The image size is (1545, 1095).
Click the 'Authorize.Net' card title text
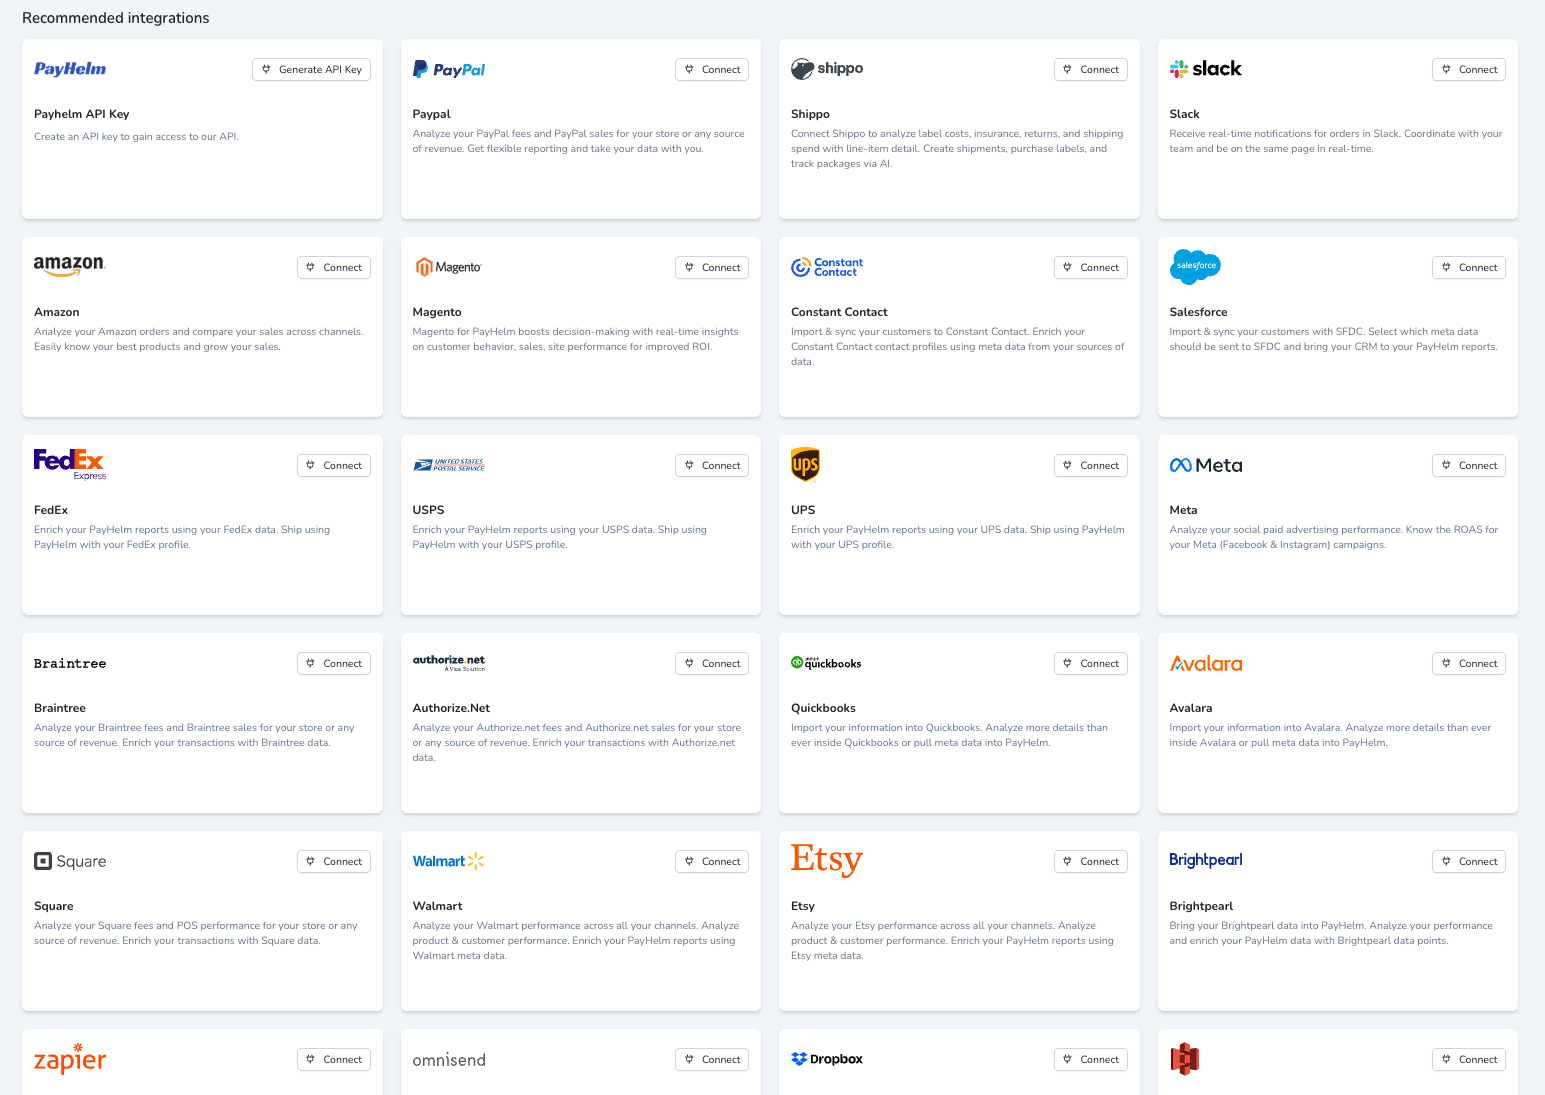[x=451, y=708]
